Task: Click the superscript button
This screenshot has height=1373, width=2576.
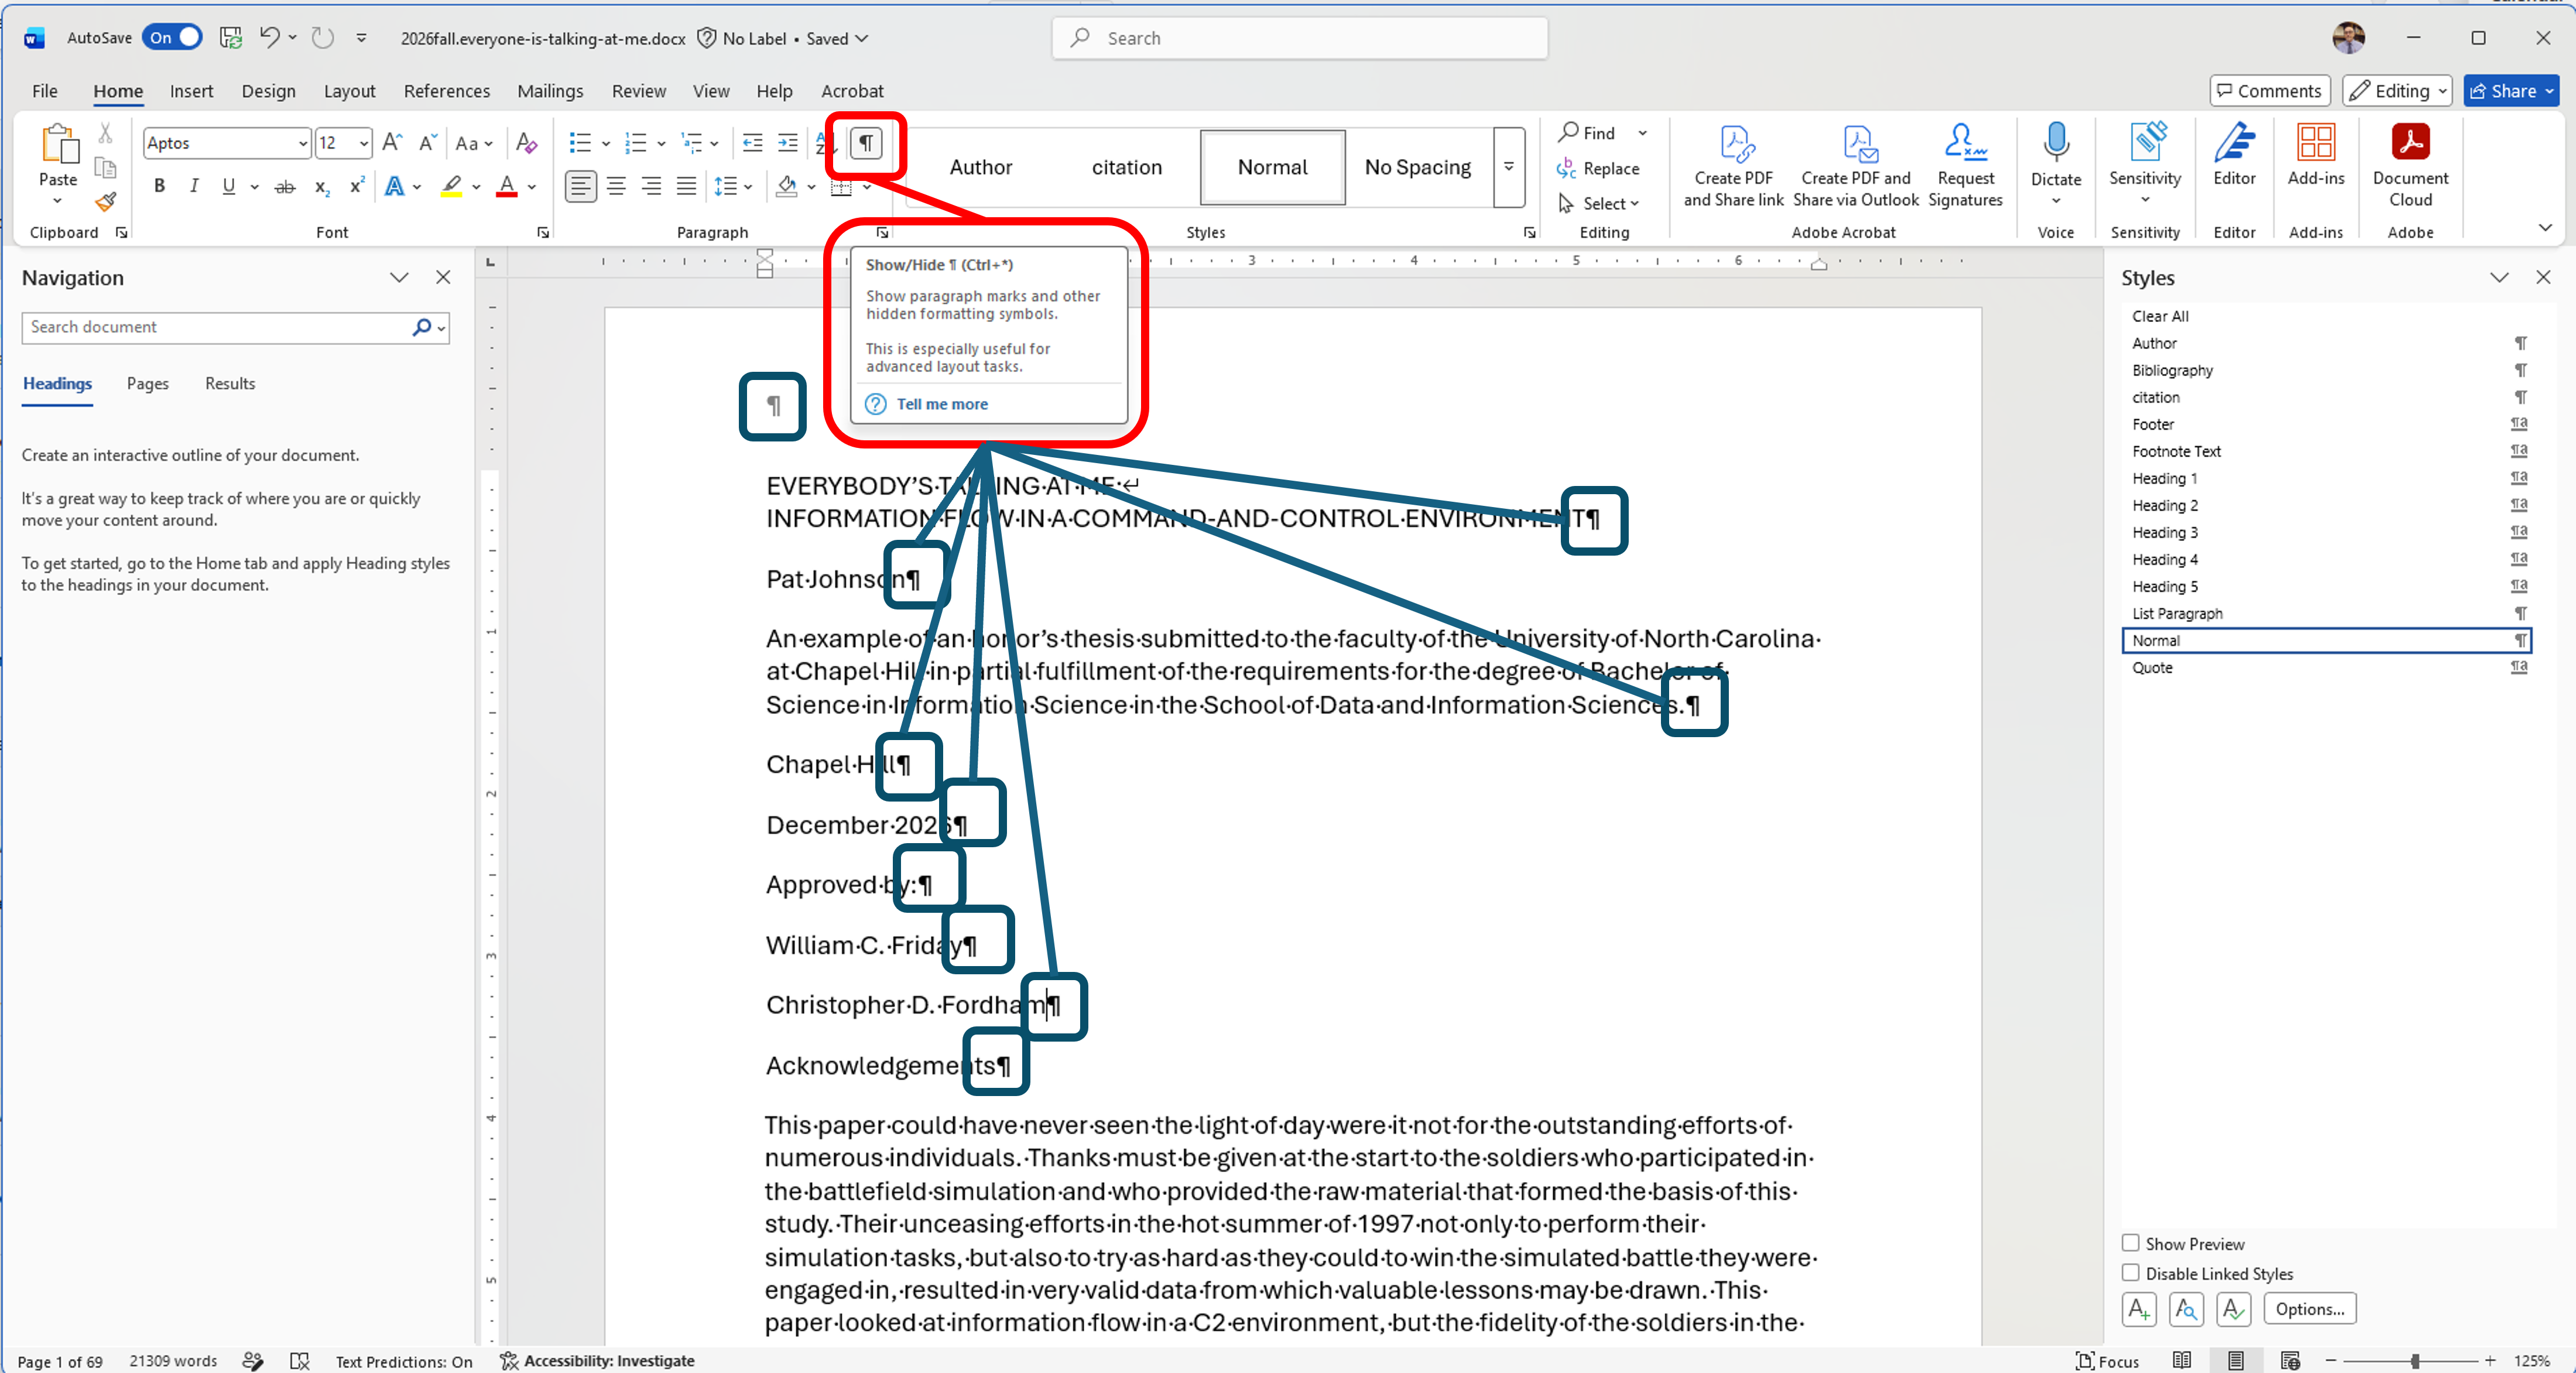Action: (x=357, y=186)
